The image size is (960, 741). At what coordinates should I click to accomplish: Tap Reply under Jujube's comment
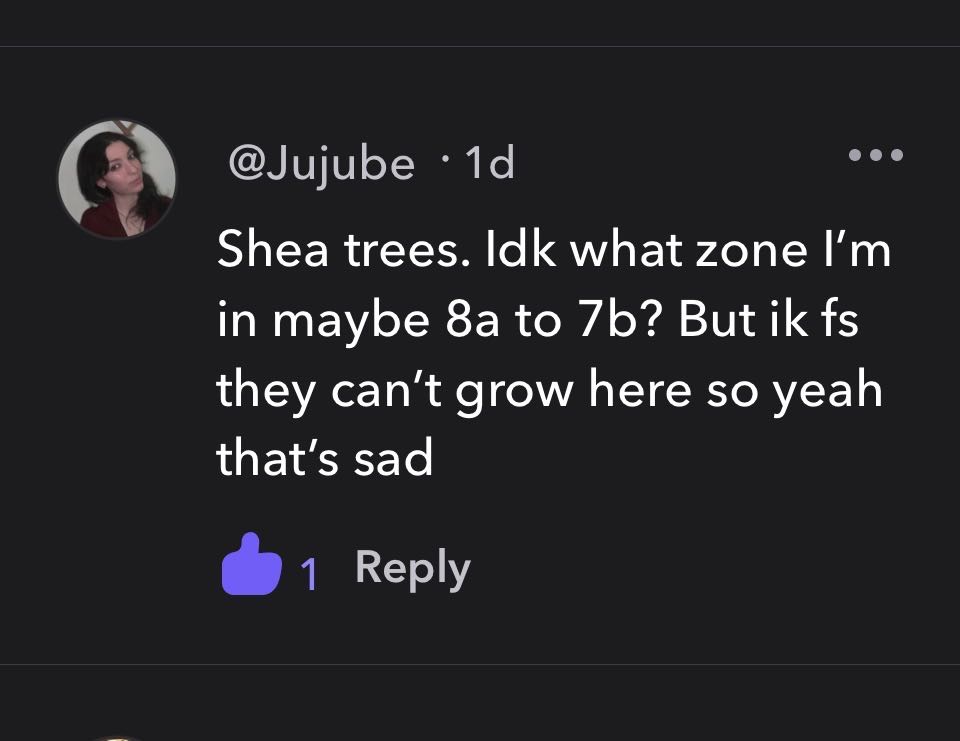(x=413, y=568)
